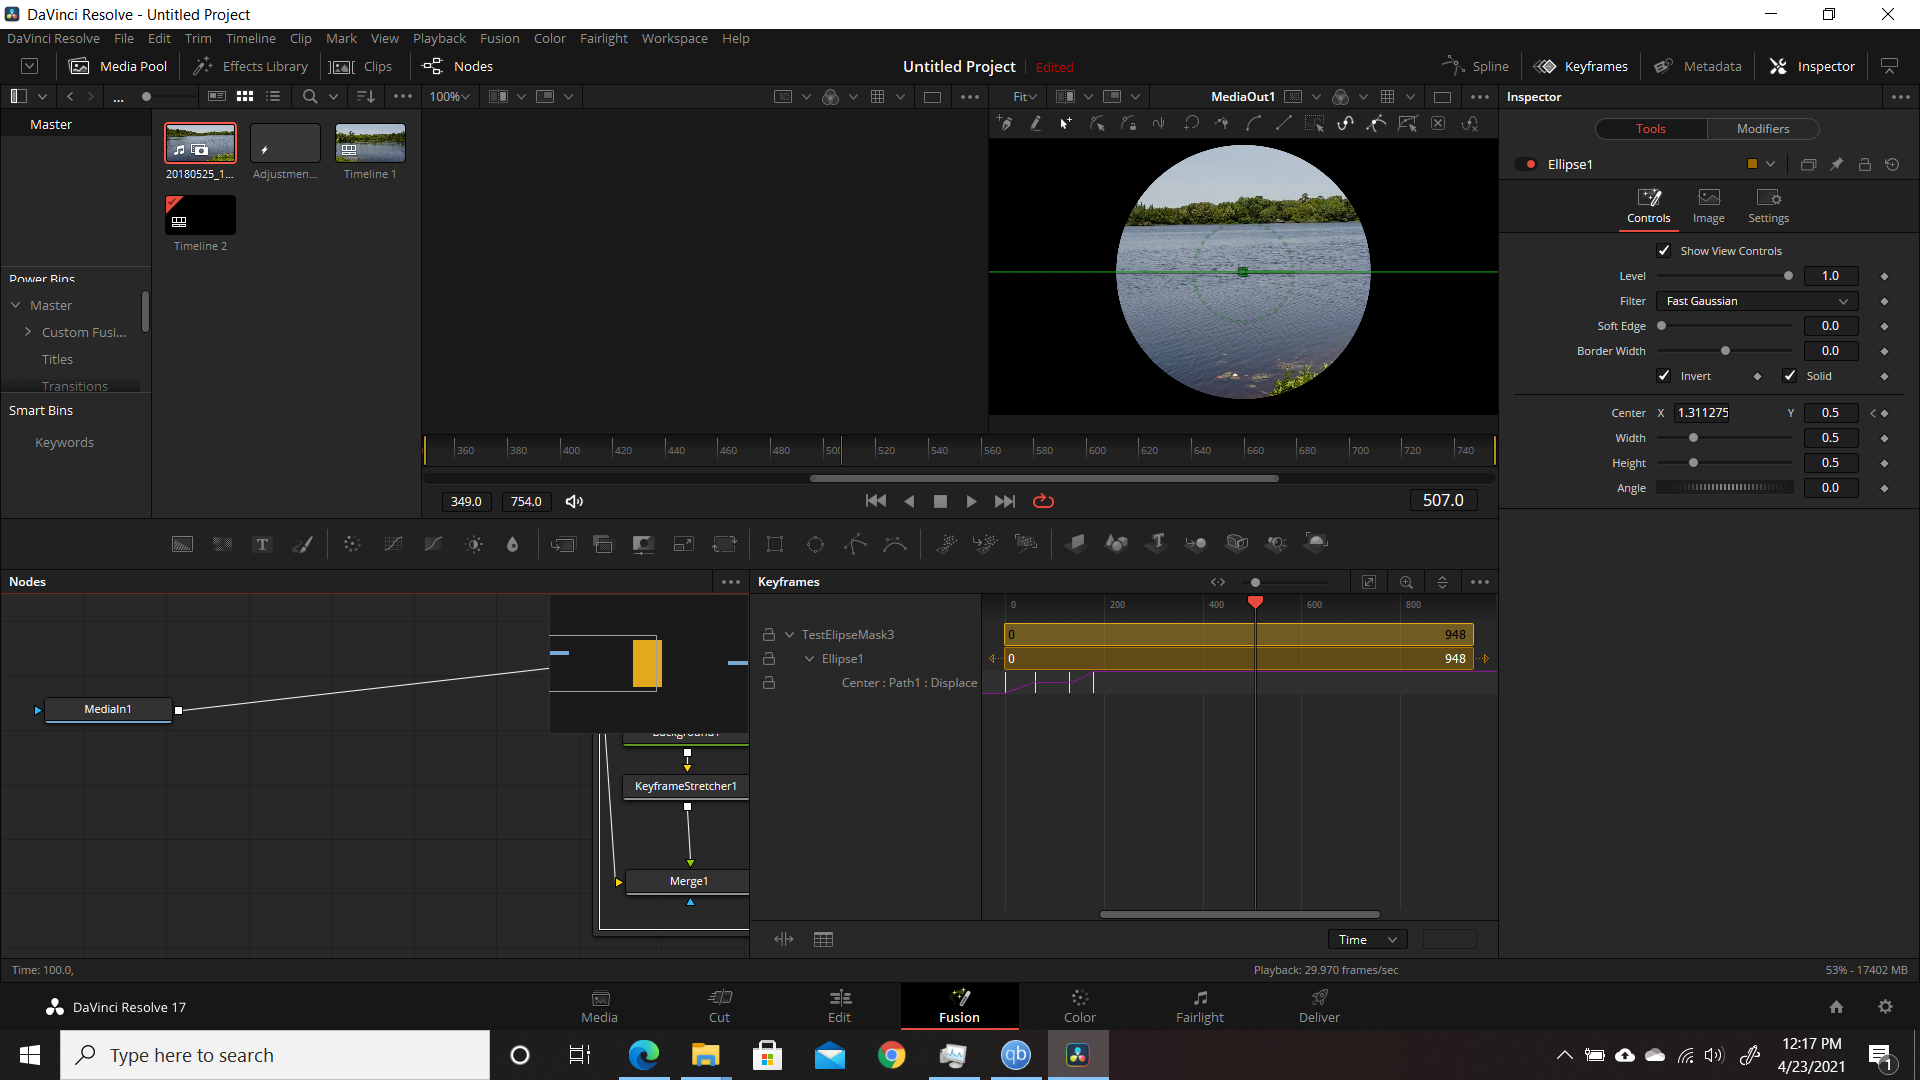Add a Polygon mask tool
Viewport: 1920px width, 1080px height.
pos(855,544)
